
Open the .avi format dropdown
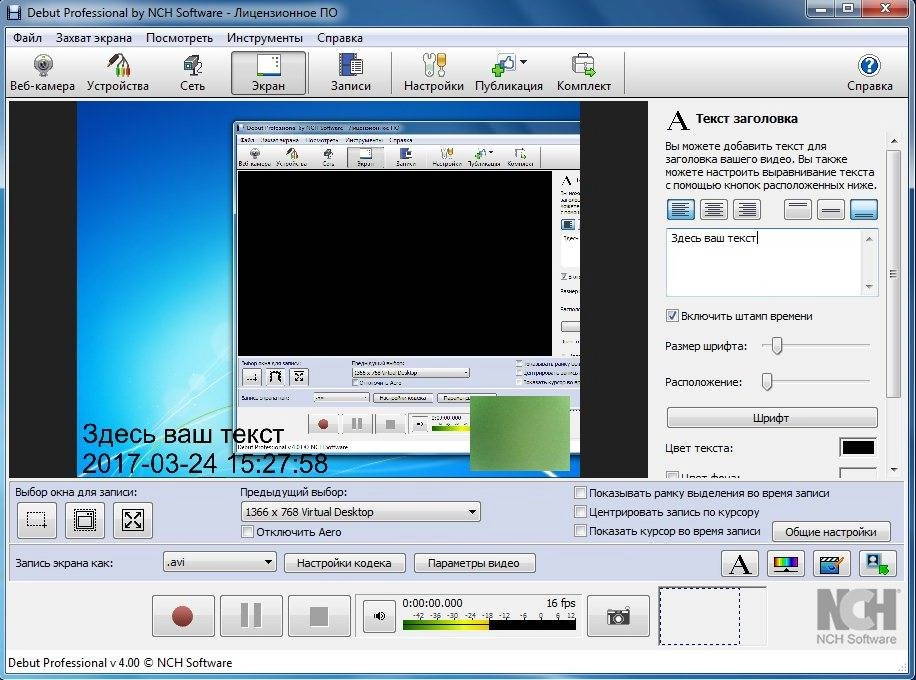coord(220,563)
